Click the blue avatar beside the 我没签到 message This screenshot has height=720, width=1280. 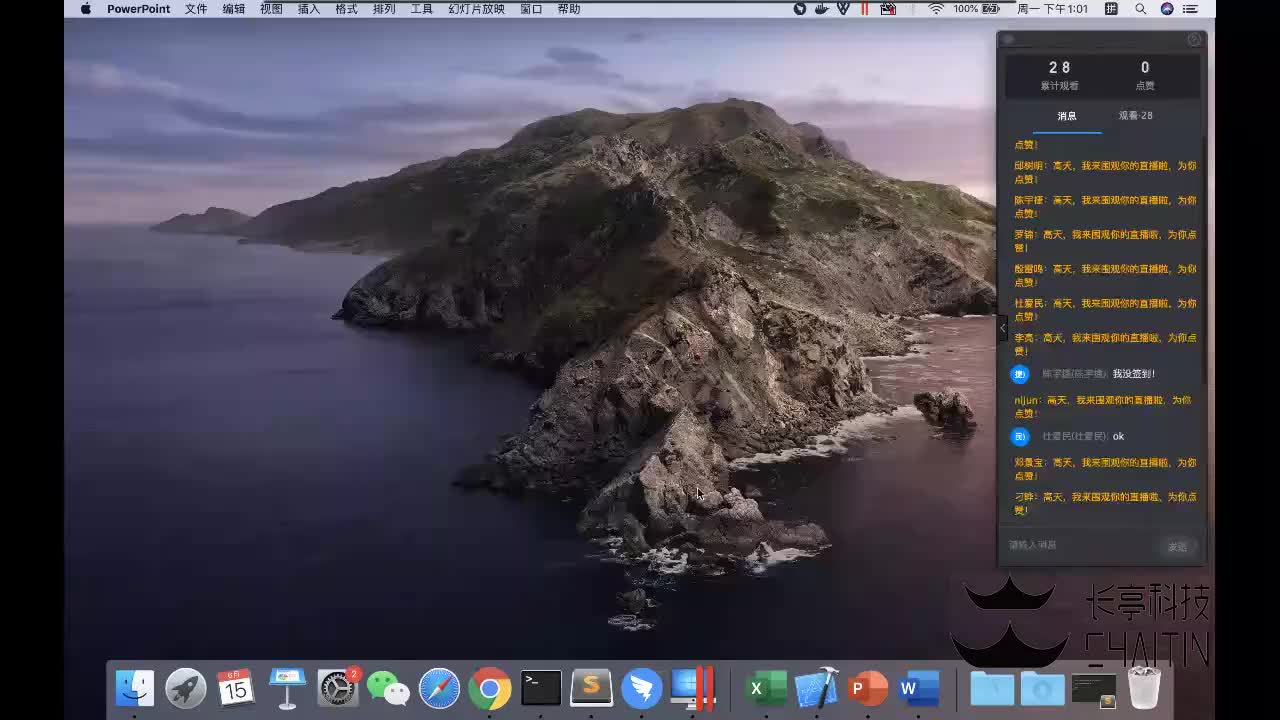click(1020, 374)
